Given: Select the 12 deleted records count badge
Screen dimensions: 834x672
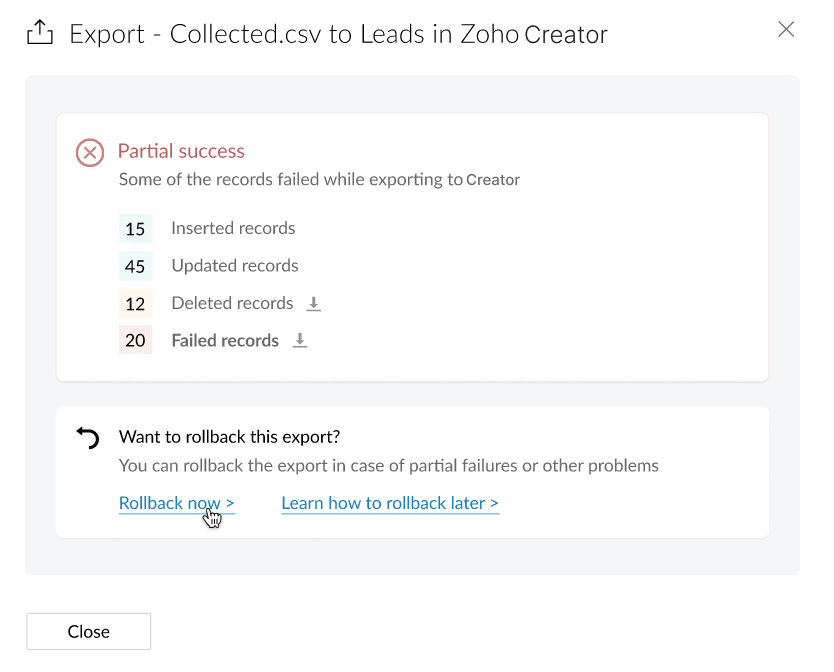Looking at the screenshot, I should [x=135, y=304].
